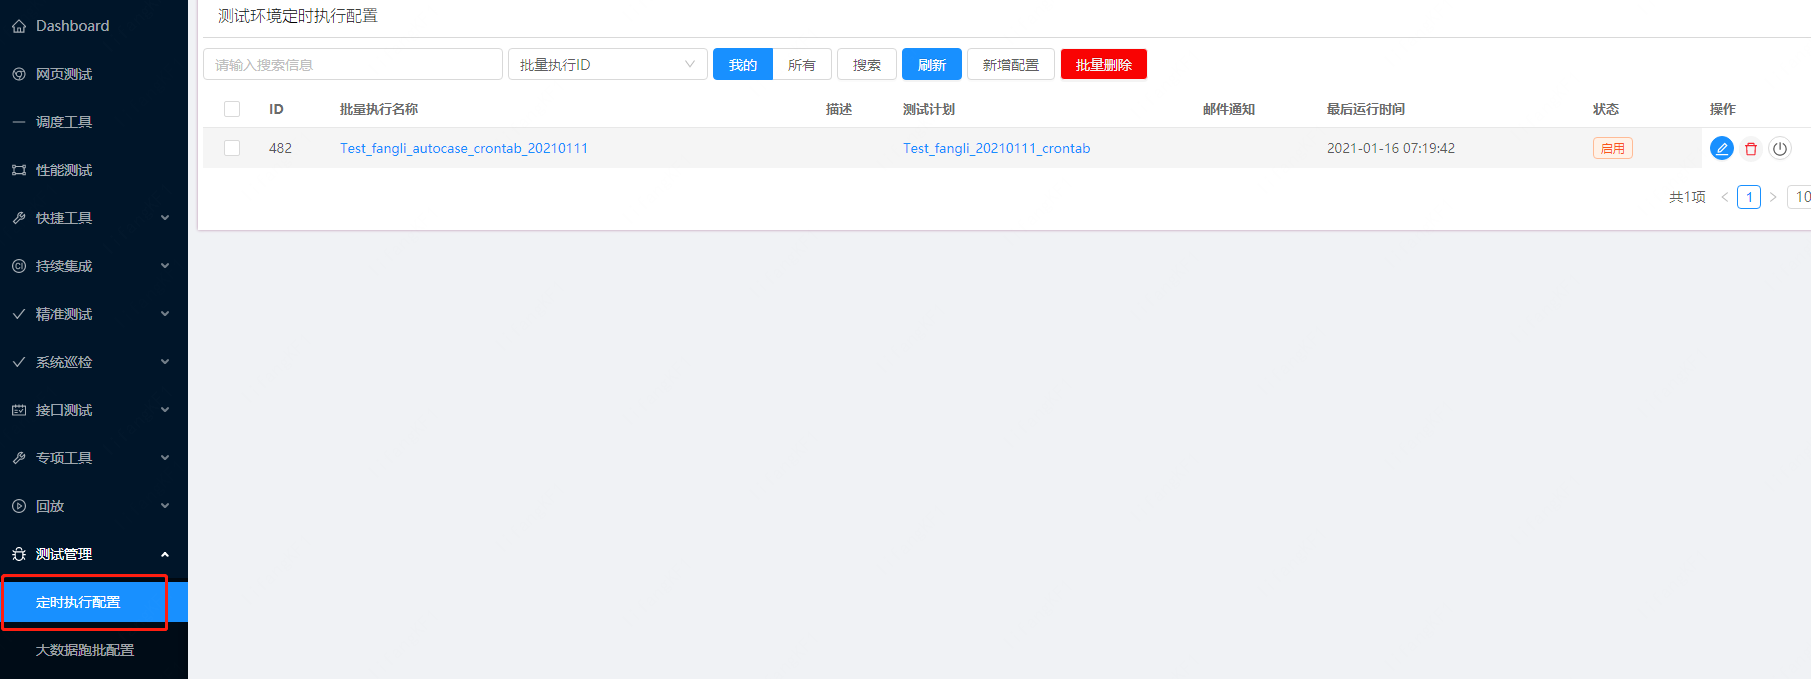Screen dimensions: 1811x679
Task: Select 定时执行配置 submenu item
Action: (94, 602)
